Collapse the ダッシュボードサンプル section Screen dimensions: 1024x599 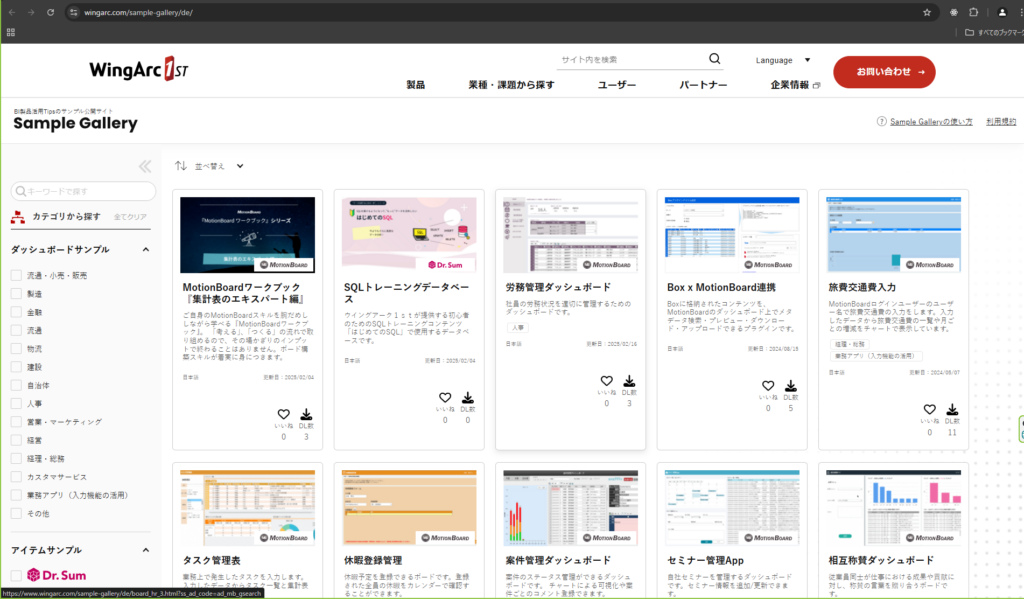[145, 250]
